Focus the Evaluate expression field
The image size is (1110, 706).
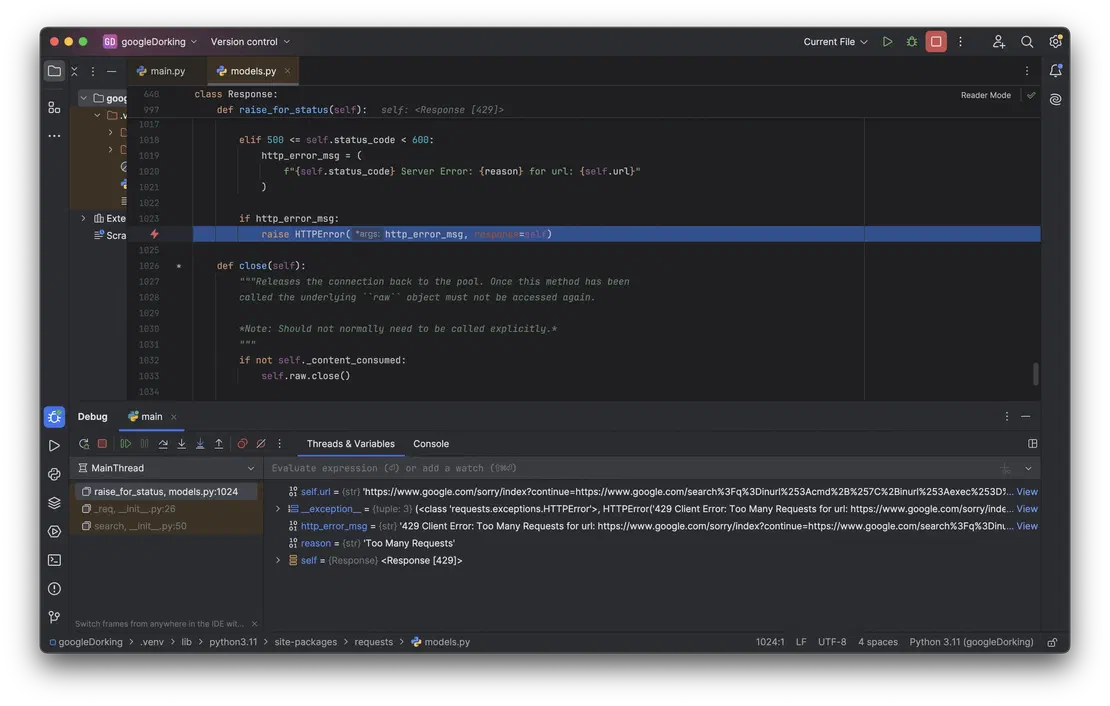tap(630, 468)
